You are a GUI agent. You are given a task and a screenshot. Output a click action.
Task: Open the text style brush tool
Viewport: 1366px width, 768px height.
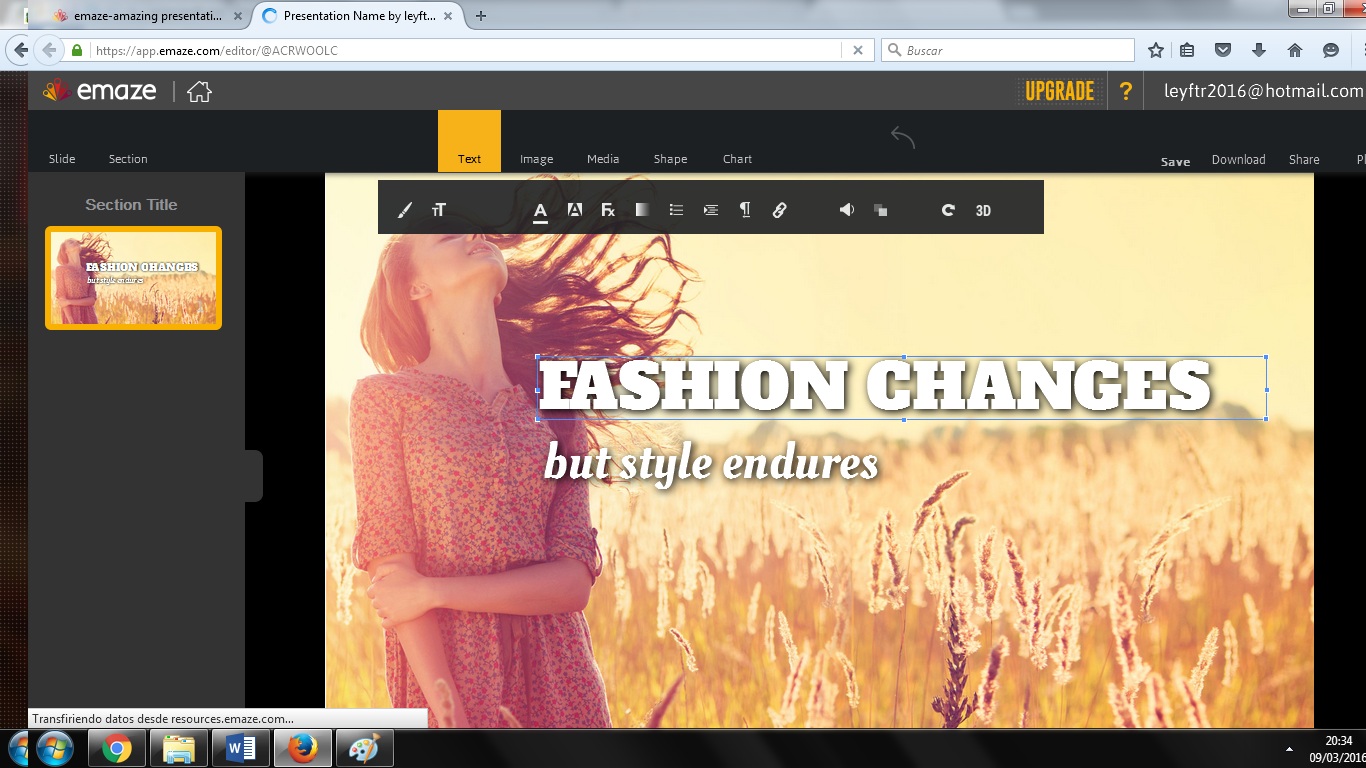tap(405, 210)
